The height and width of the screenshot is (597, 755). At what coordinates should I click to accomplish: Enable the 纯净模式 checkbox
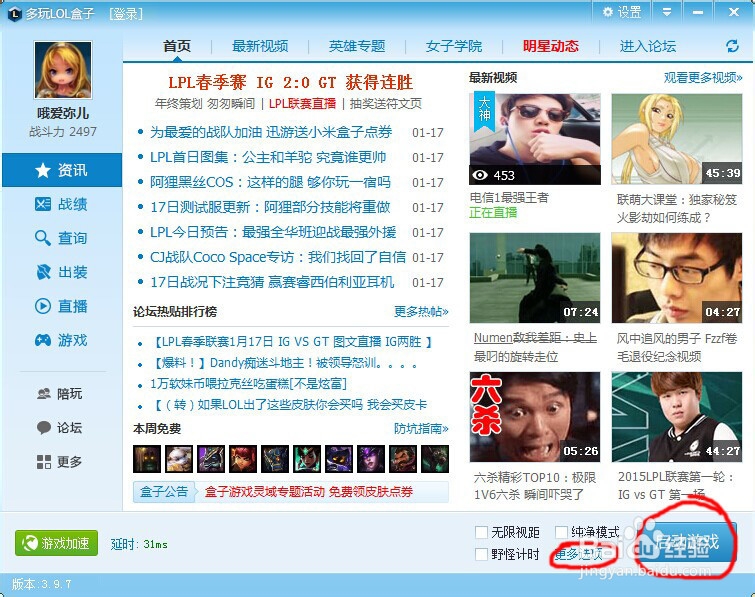click(x=561, y=532)
